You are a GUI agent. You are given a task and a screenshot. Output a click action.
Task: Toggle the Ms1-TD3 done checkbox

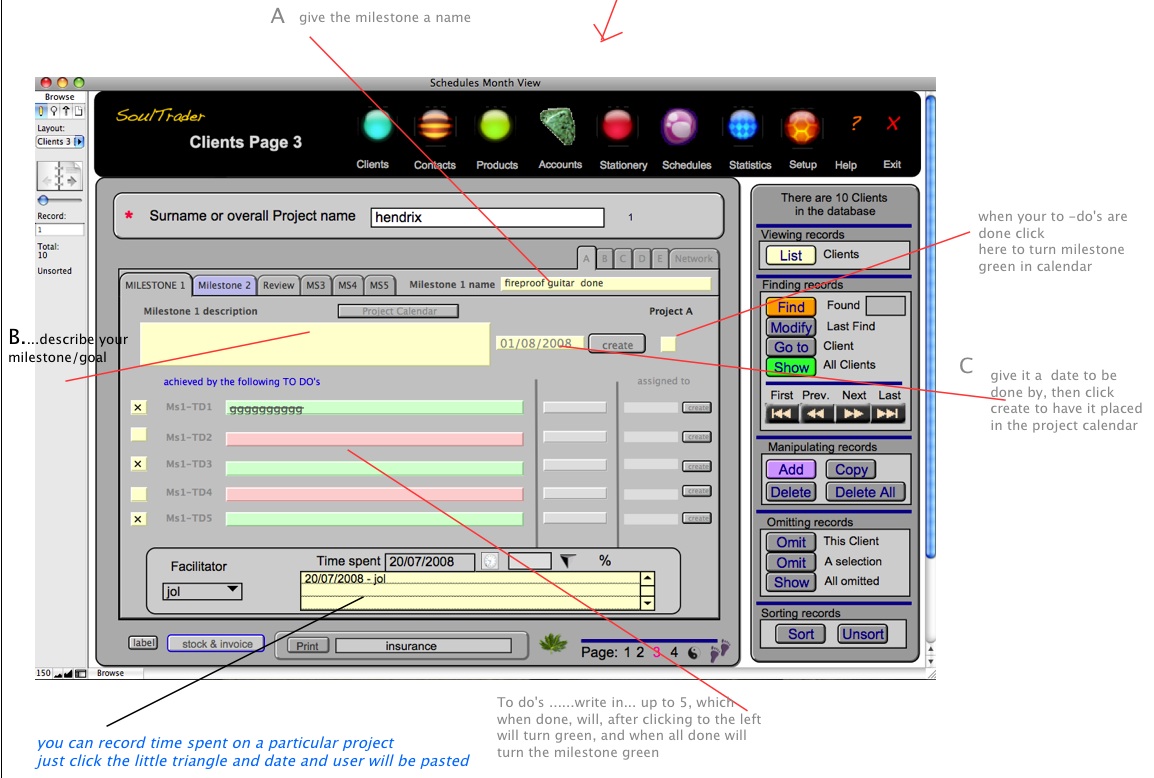138,464
